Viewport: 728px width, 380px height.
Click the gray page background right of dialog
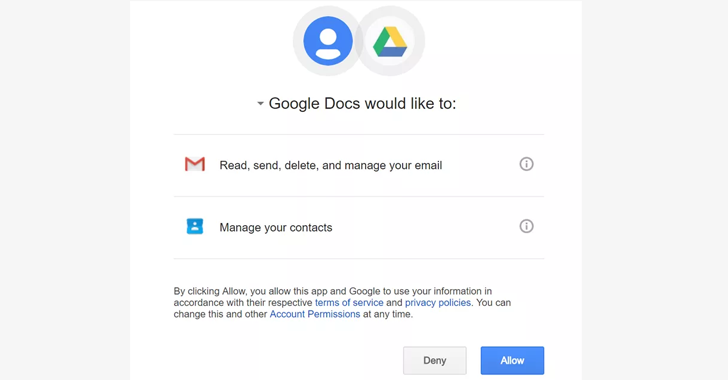[655, 190]
